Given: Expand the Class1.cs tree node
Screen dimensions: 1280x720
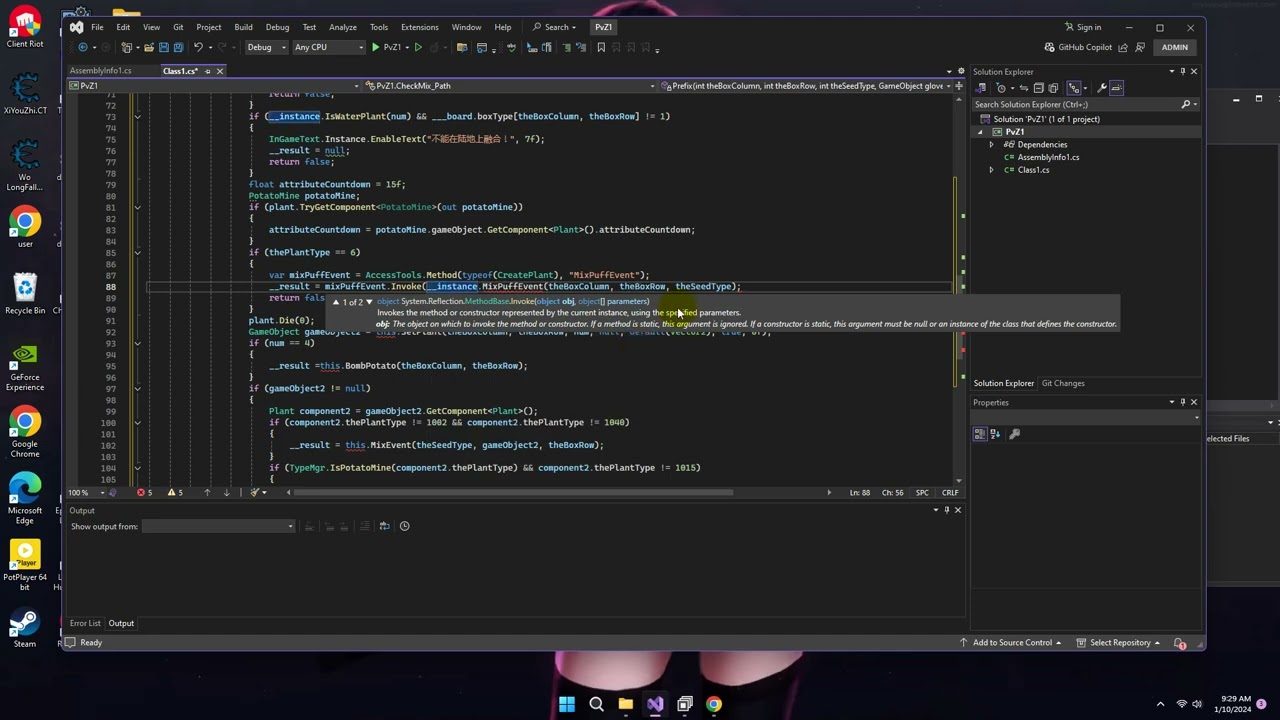Looking at the screenshot, I should (991, 170).
